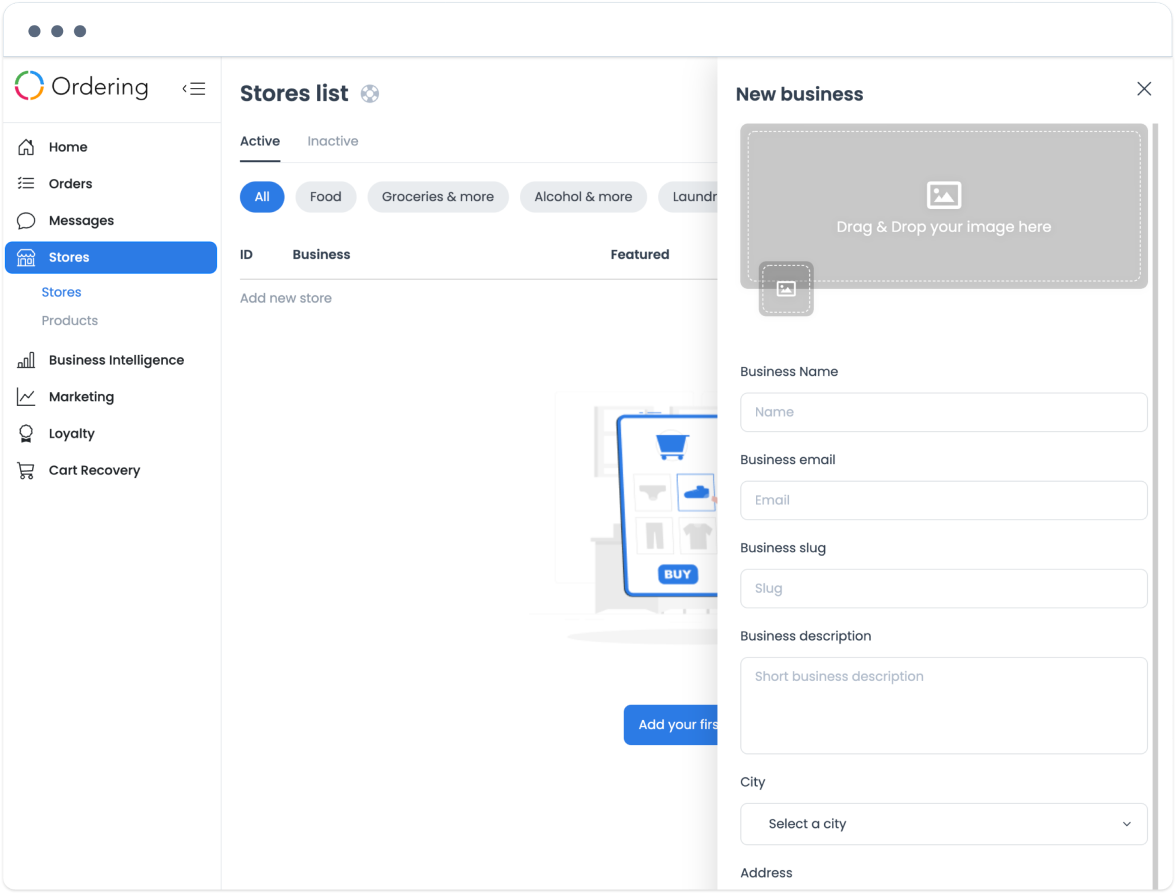Click the Add new store link
Viewport: 1176px width, 895px height.
pyautogui.click(x=286, y=298)
